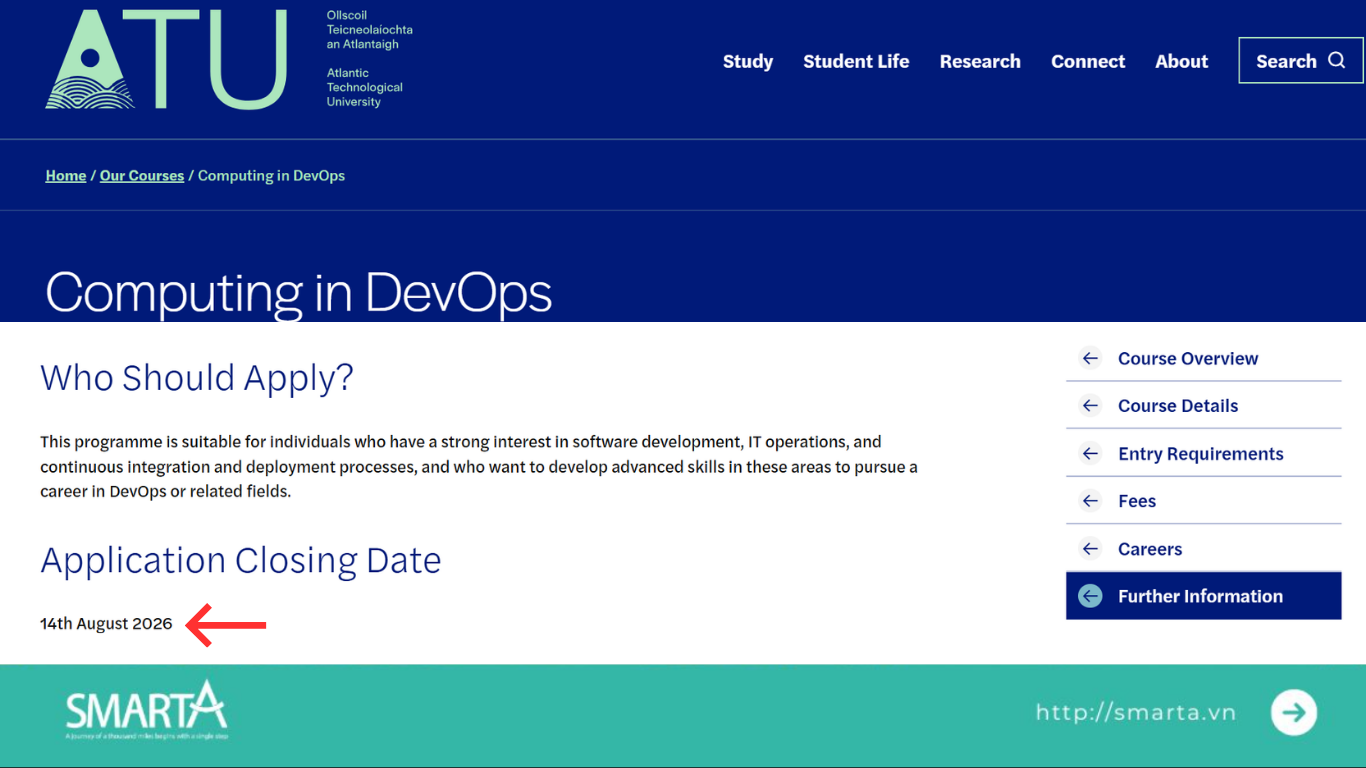Open the Connect menu
The height and width of the screenshot is (768, 1366).
pos(1088,61)
